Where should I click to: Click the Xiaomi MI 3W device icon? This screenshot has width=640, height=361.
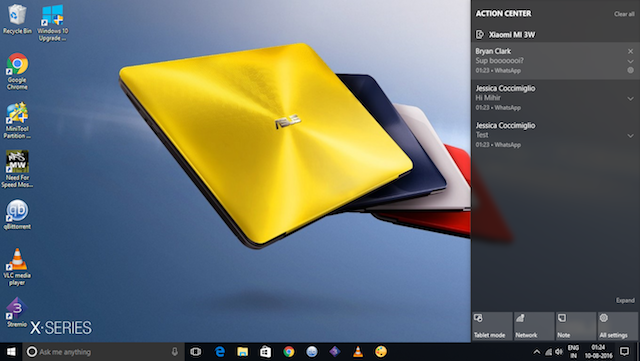tap(480, 35)
